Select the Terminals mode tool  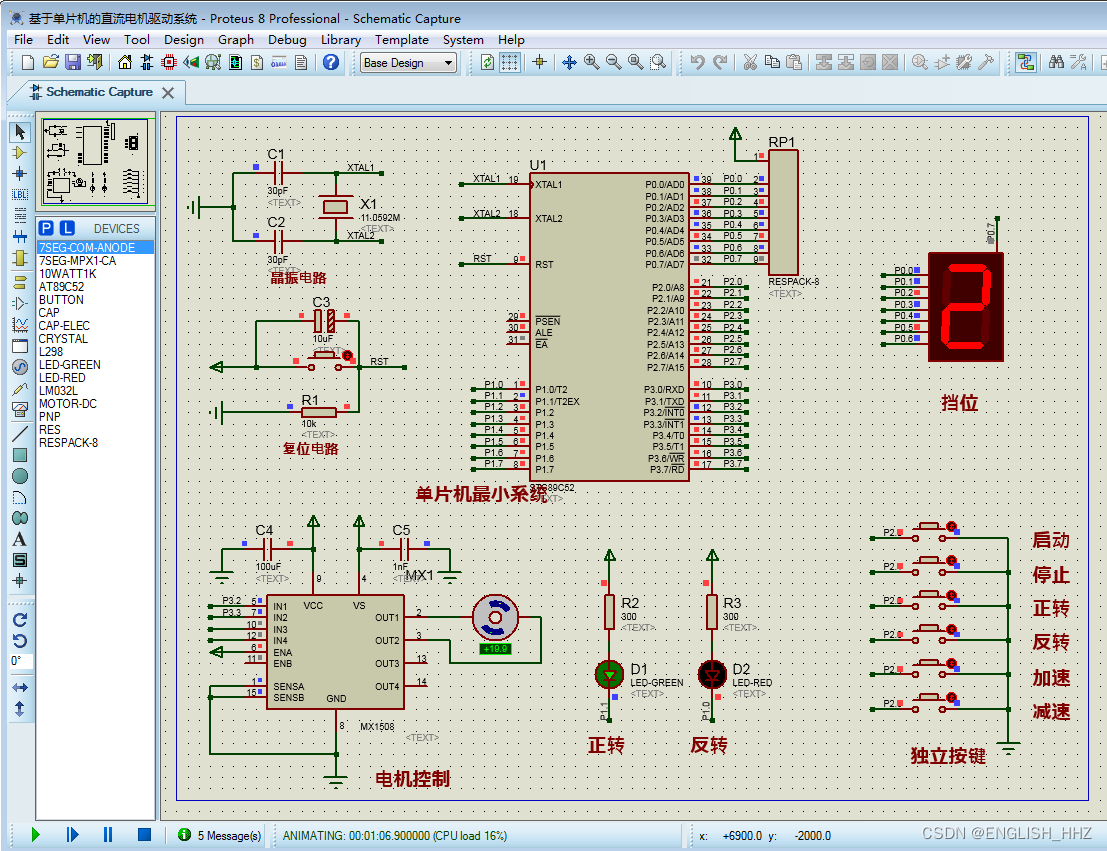(20, 282)
